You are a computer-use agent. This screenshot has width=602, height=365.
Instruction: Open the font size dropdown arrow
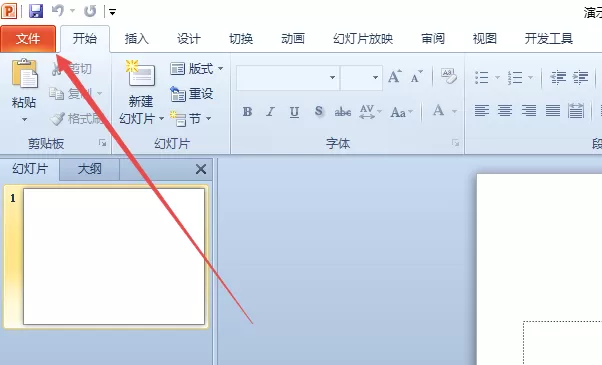pyautogui.click(x=375, y=78)
